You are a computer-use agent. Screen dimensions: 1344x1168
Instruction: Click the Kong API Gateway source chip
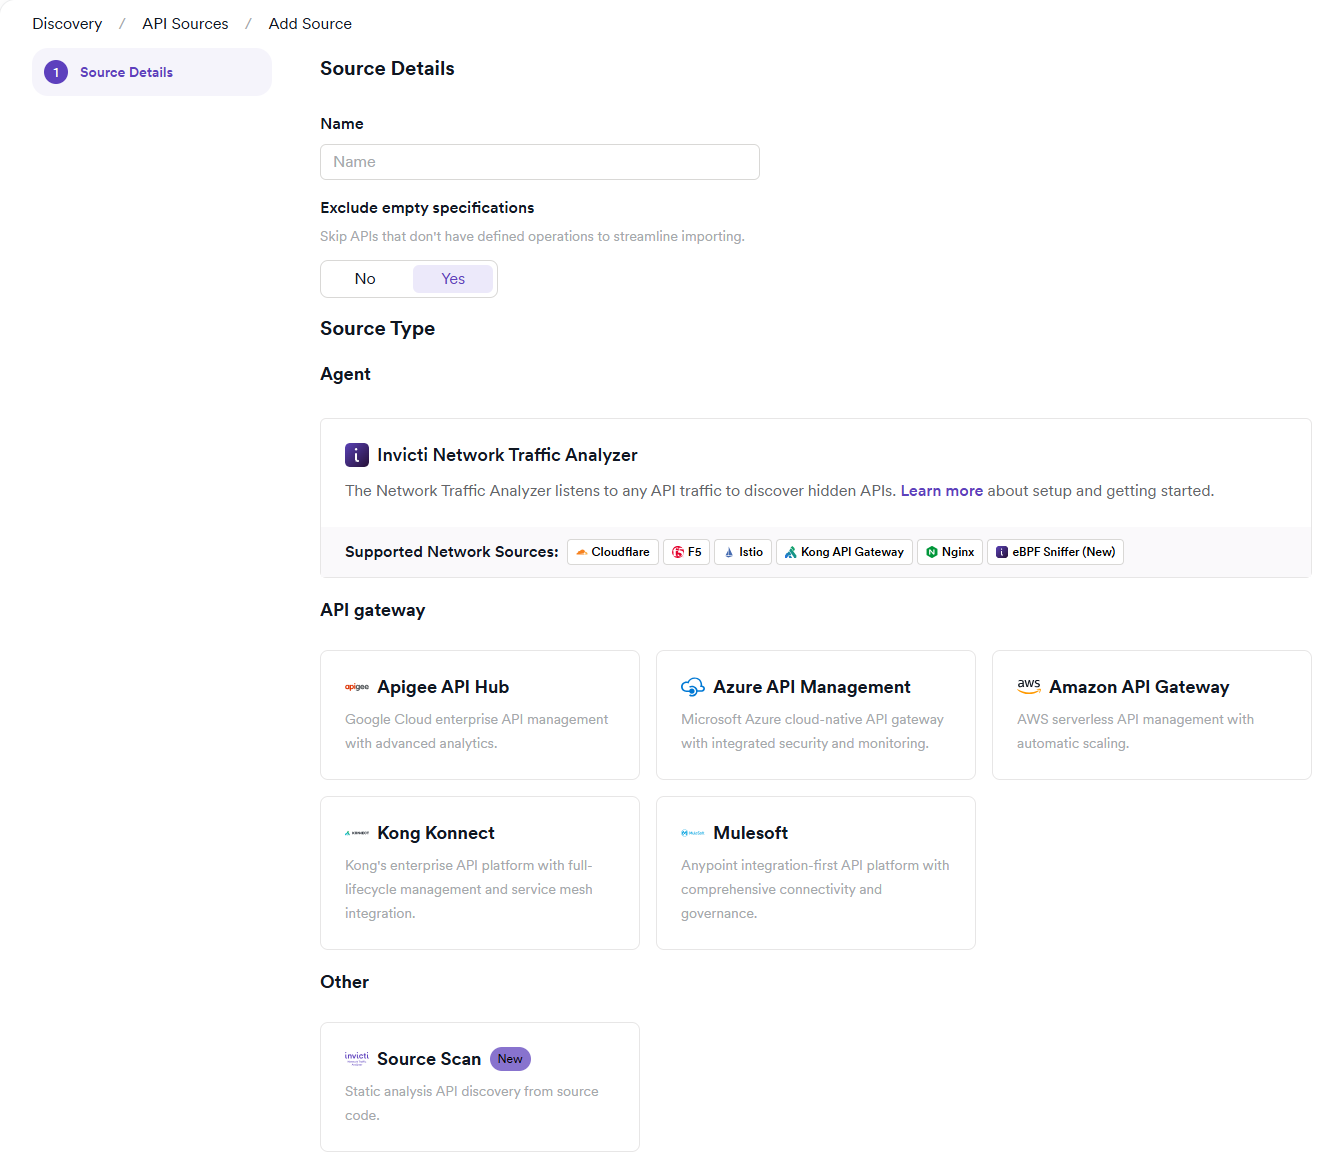pyautogui.click(x=844, y=552)
